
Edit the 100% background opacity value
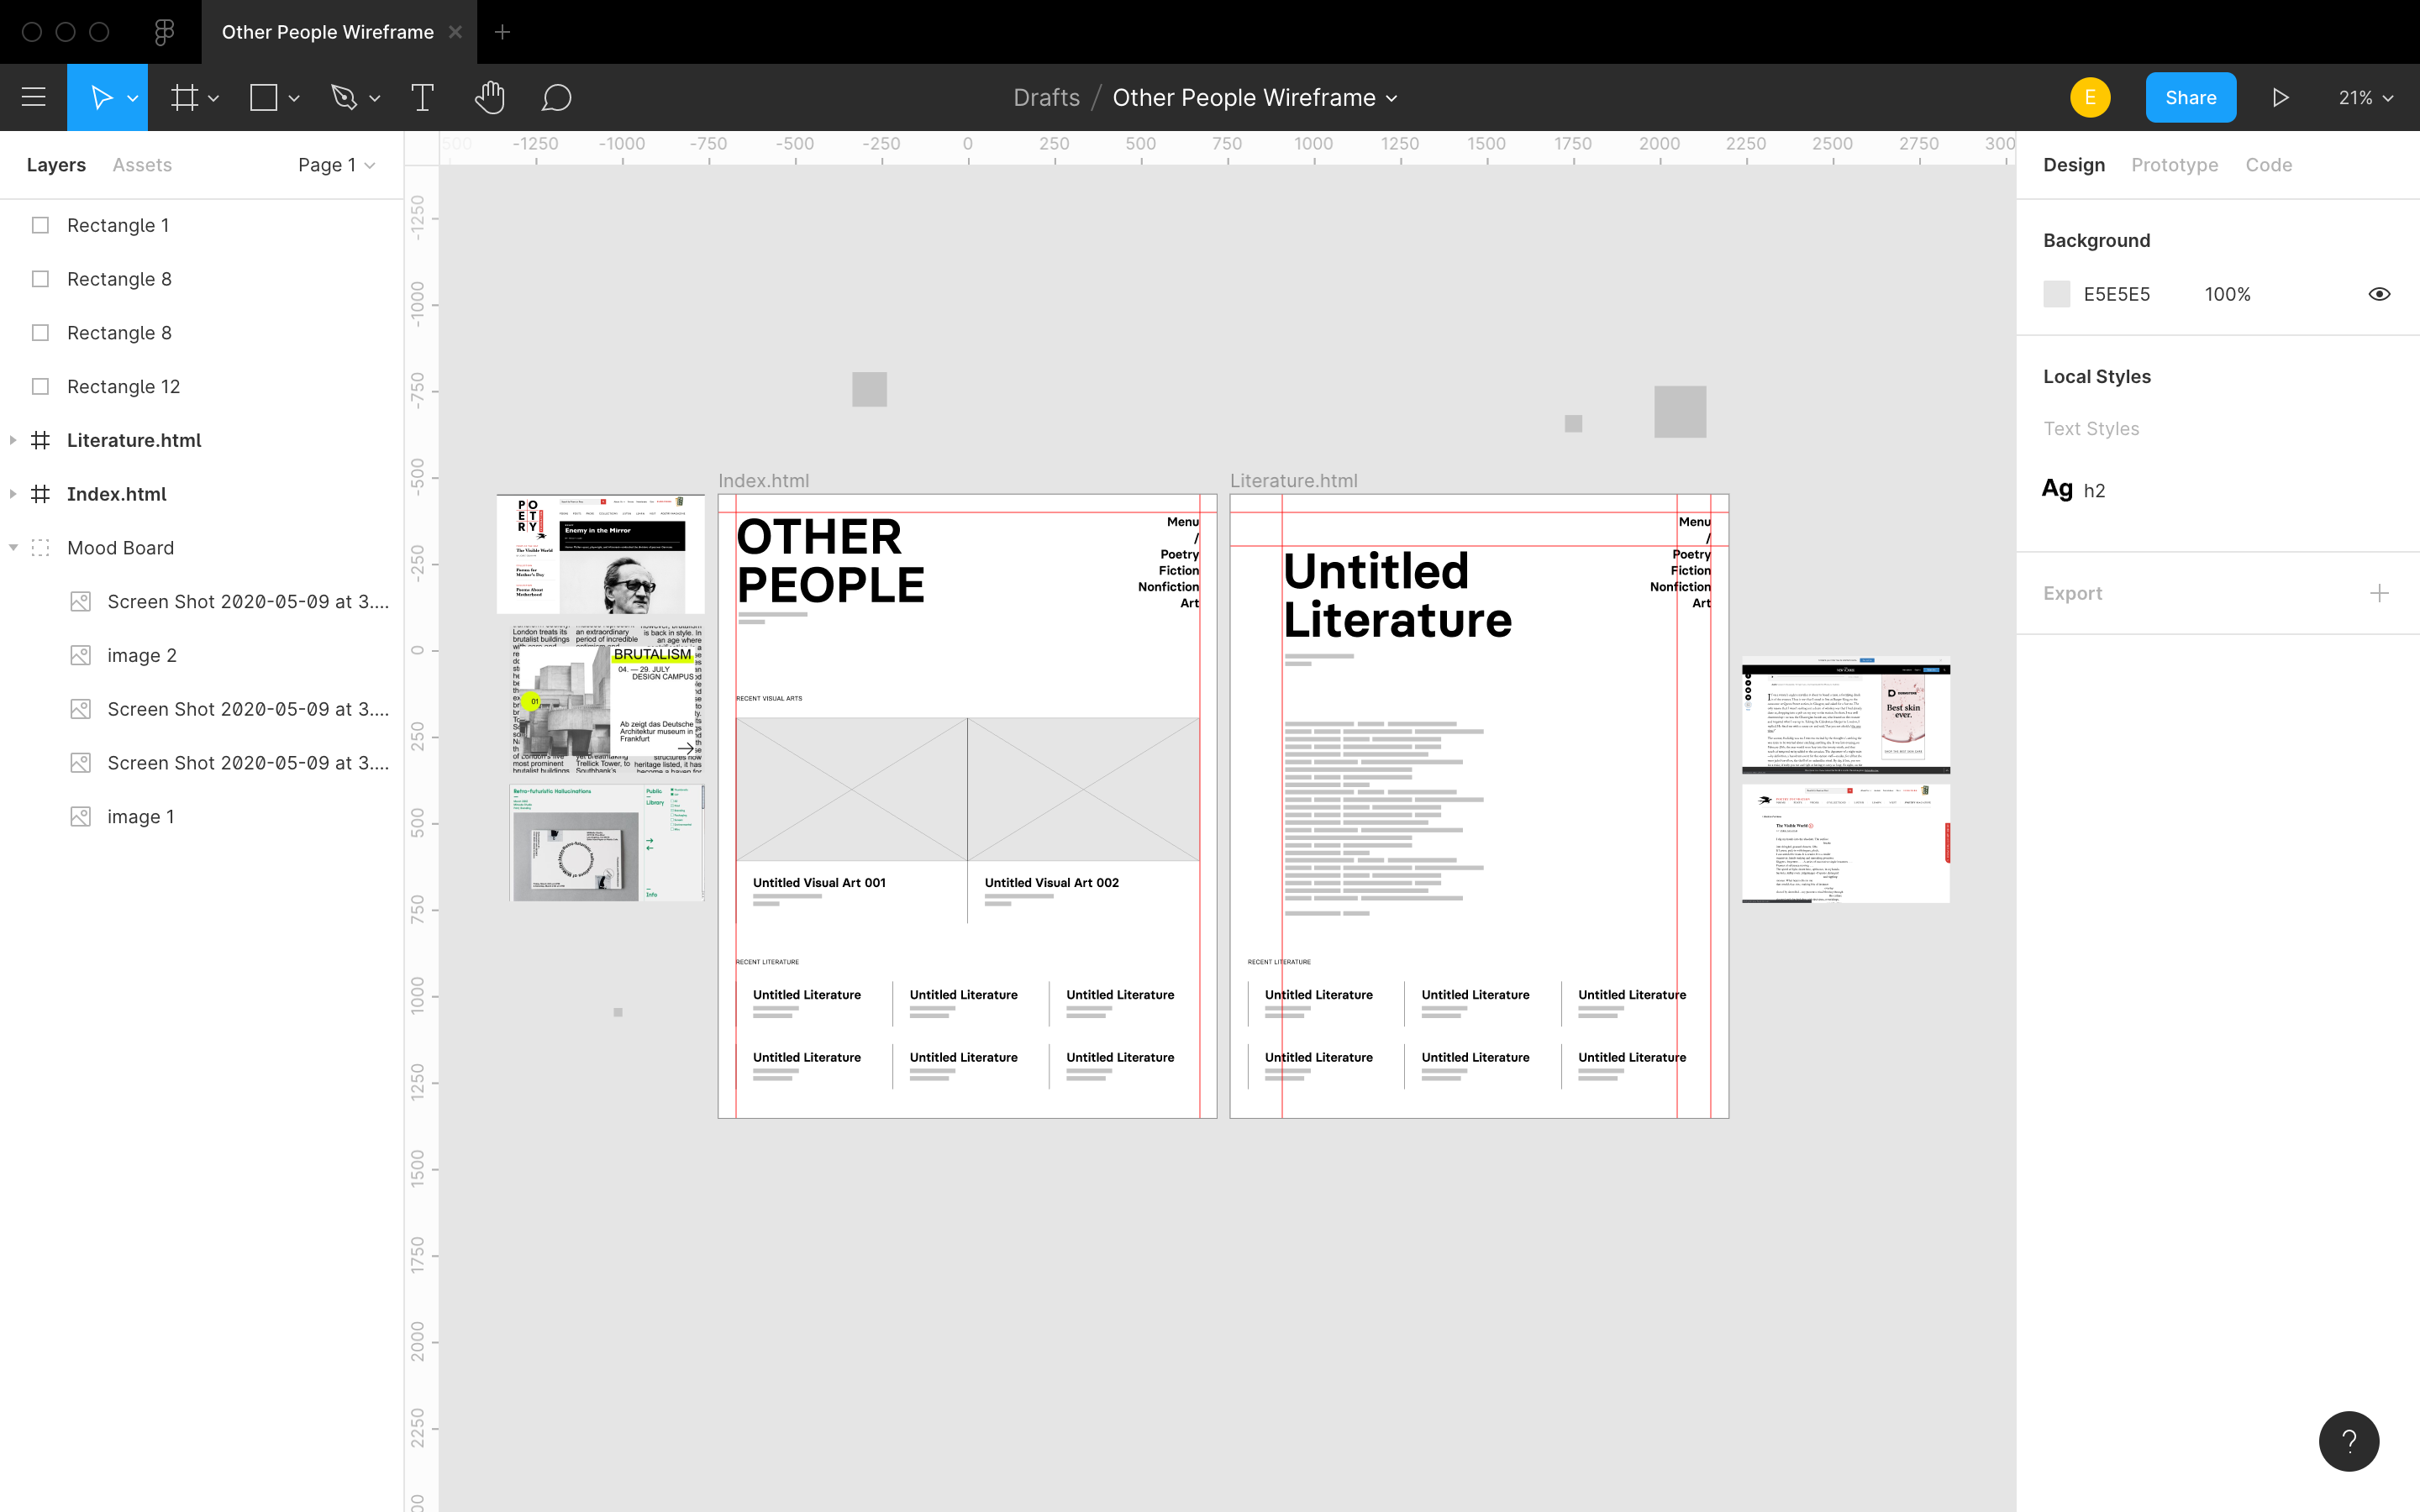pyautogui.click(x=2227, y=294)
